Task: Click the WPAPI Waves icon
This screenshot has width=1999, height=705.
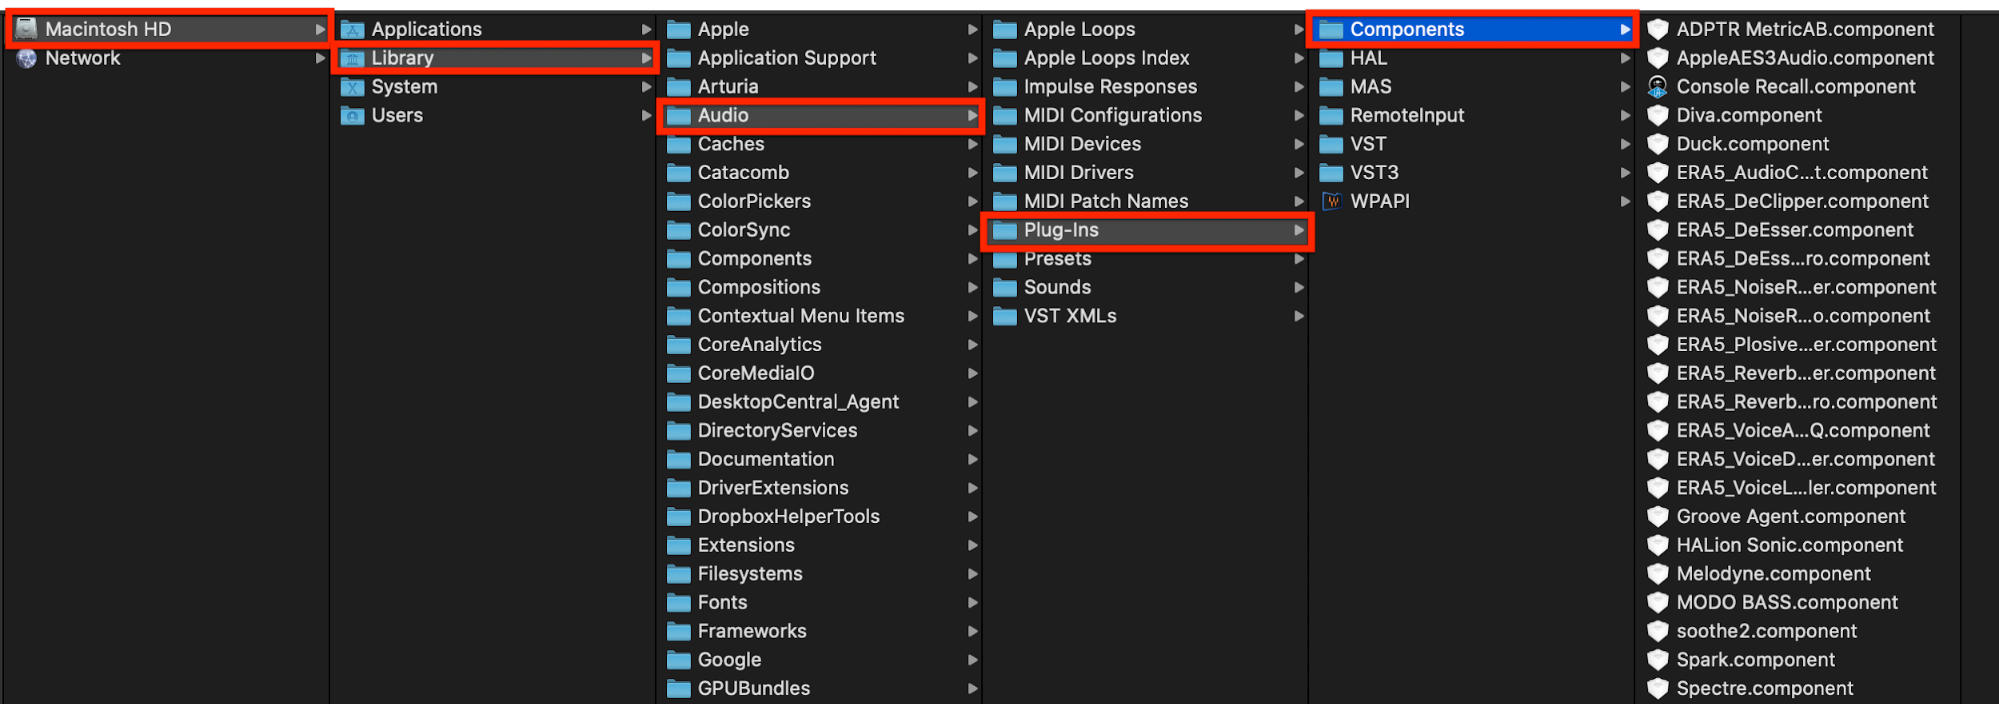Action: (1332, 201)
